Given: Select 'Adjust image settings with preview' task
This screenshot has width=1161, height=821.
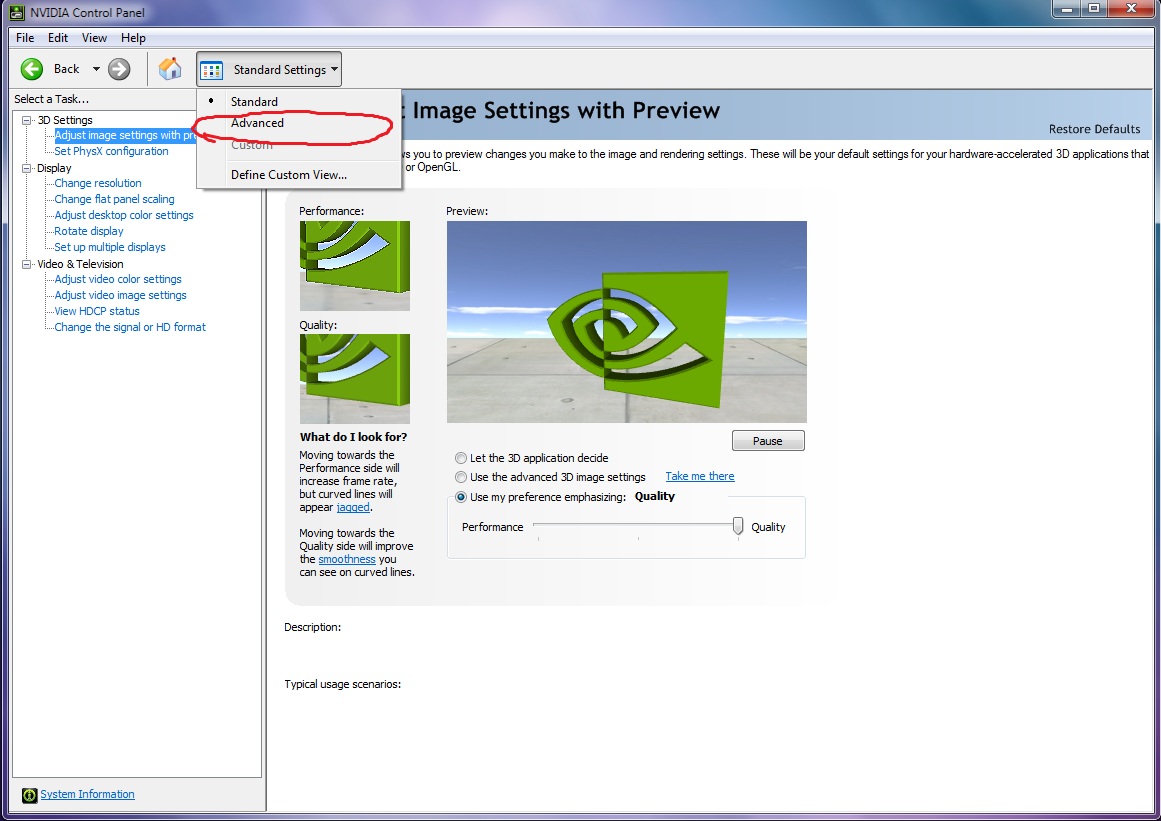Looking at the screenshot, I should point(125,135).
